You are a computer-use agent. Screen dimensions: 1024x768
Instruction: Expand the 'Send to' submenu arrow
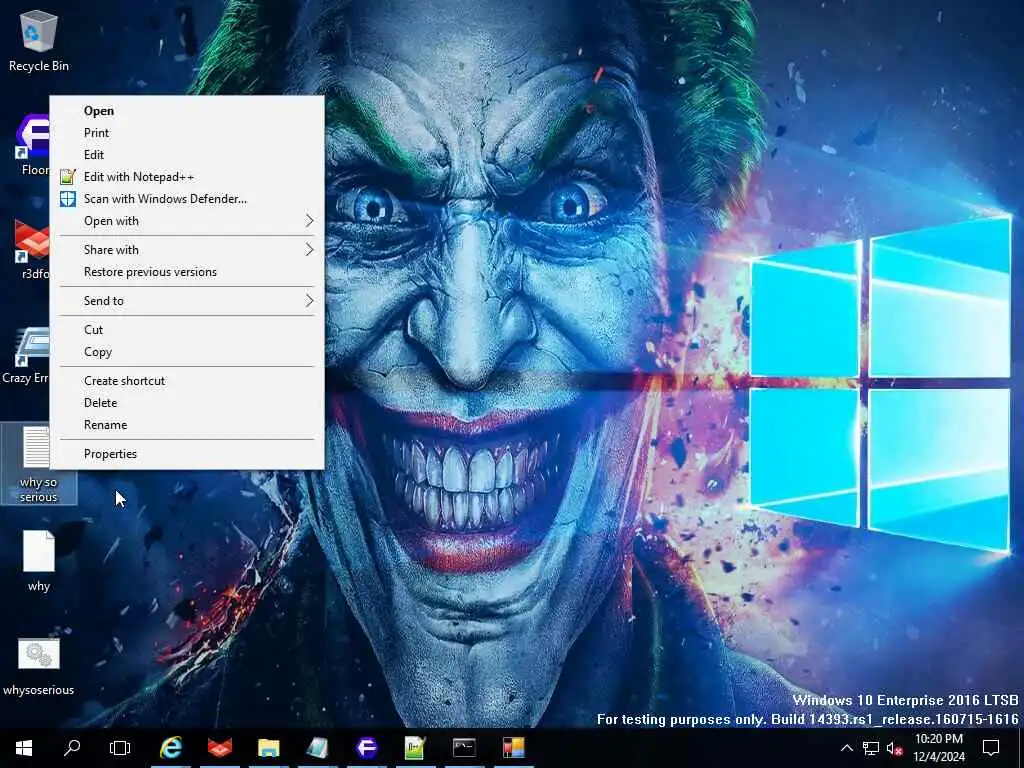point(310,300)
